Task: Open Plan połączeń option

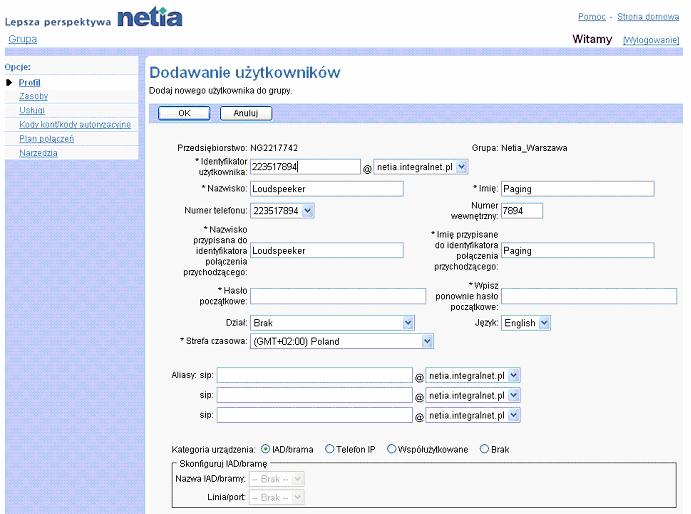Action: tap(46, 138)
